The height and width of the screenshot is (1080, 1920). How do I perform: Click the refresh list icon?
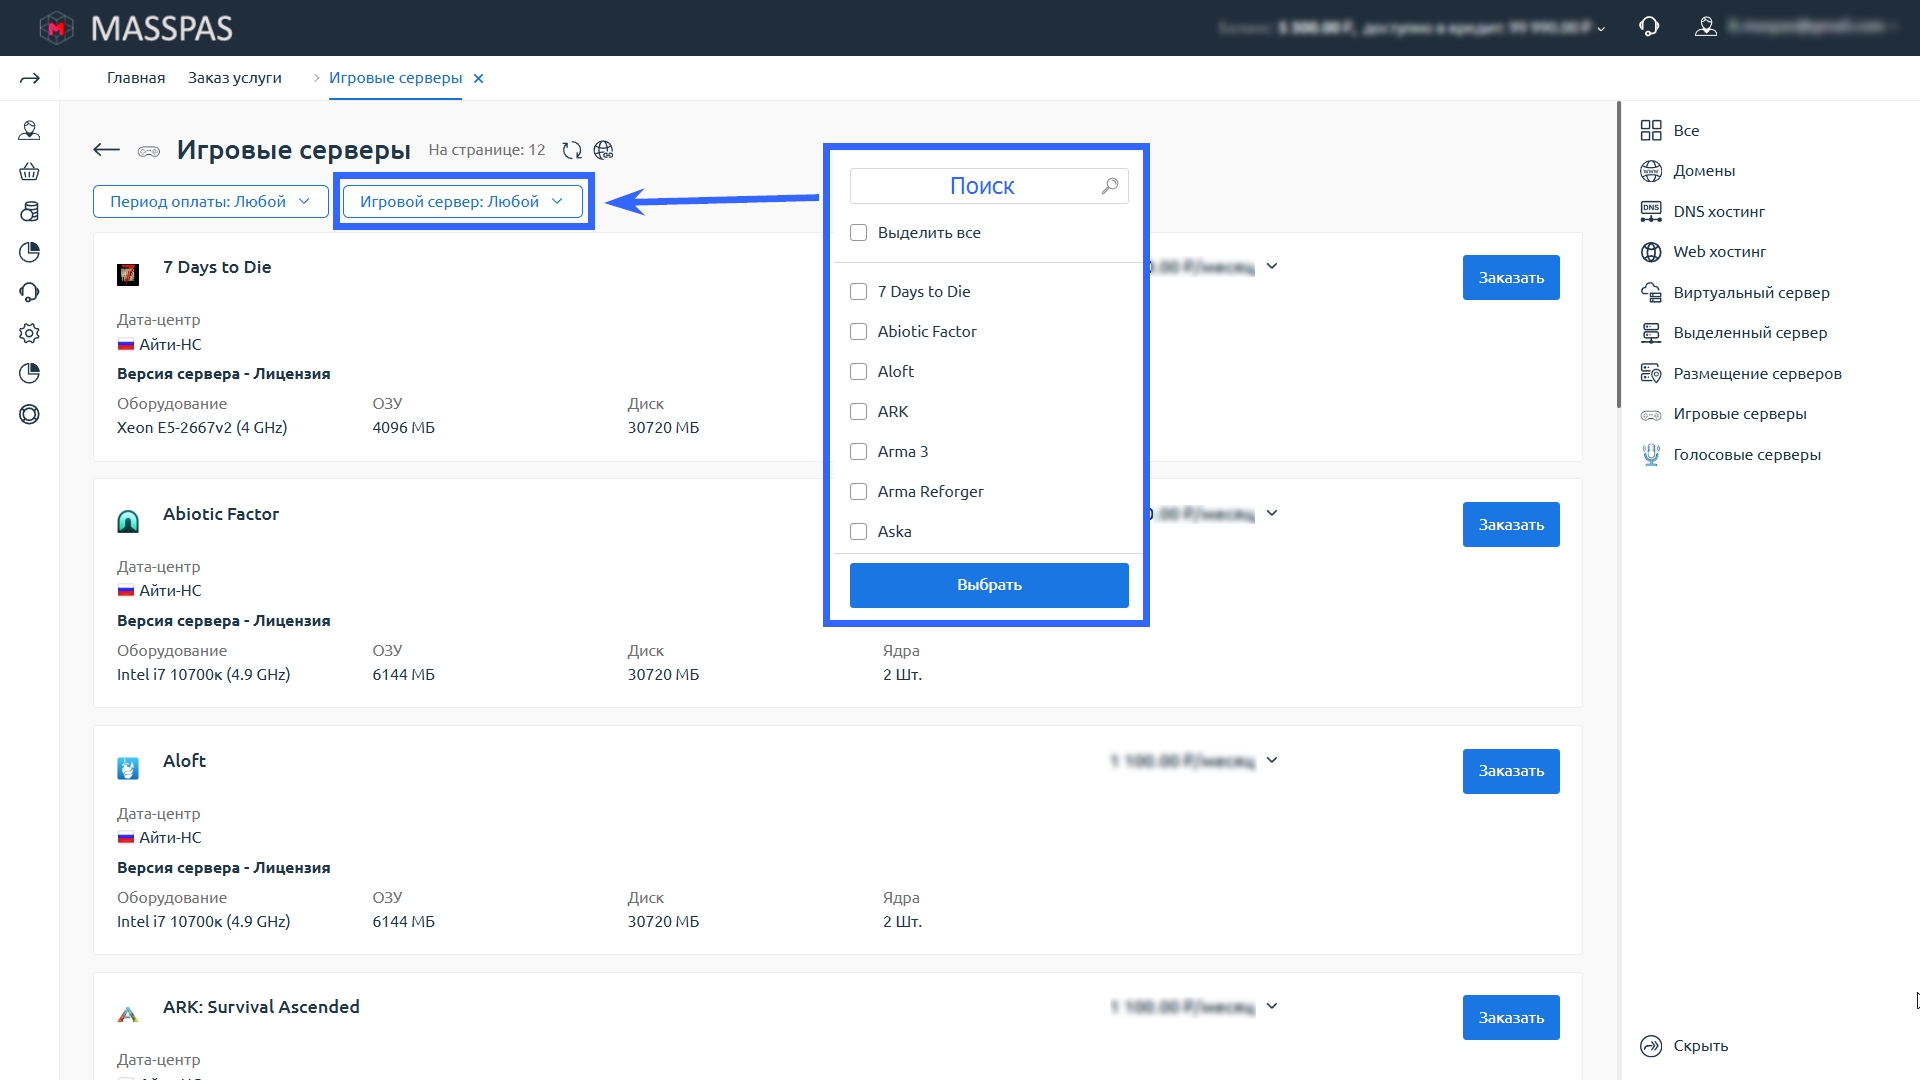pos(572,150)
